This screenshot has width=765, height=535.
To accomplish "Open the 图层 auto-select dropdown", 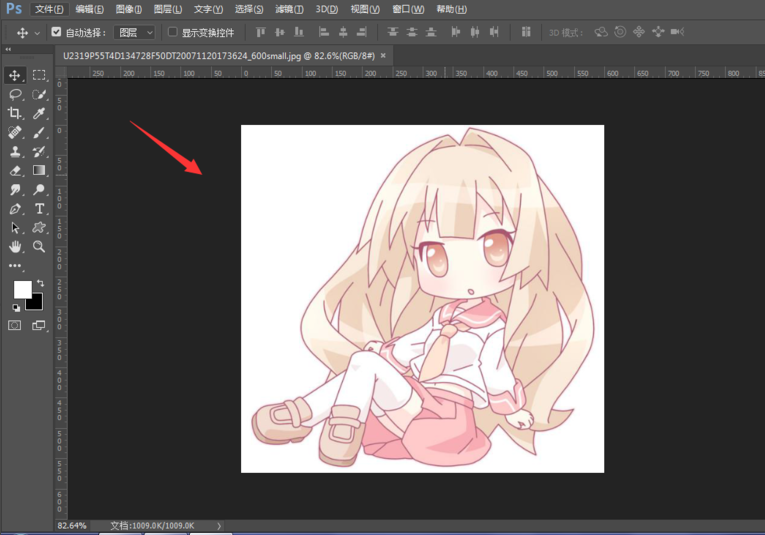I will click(134, 32).
